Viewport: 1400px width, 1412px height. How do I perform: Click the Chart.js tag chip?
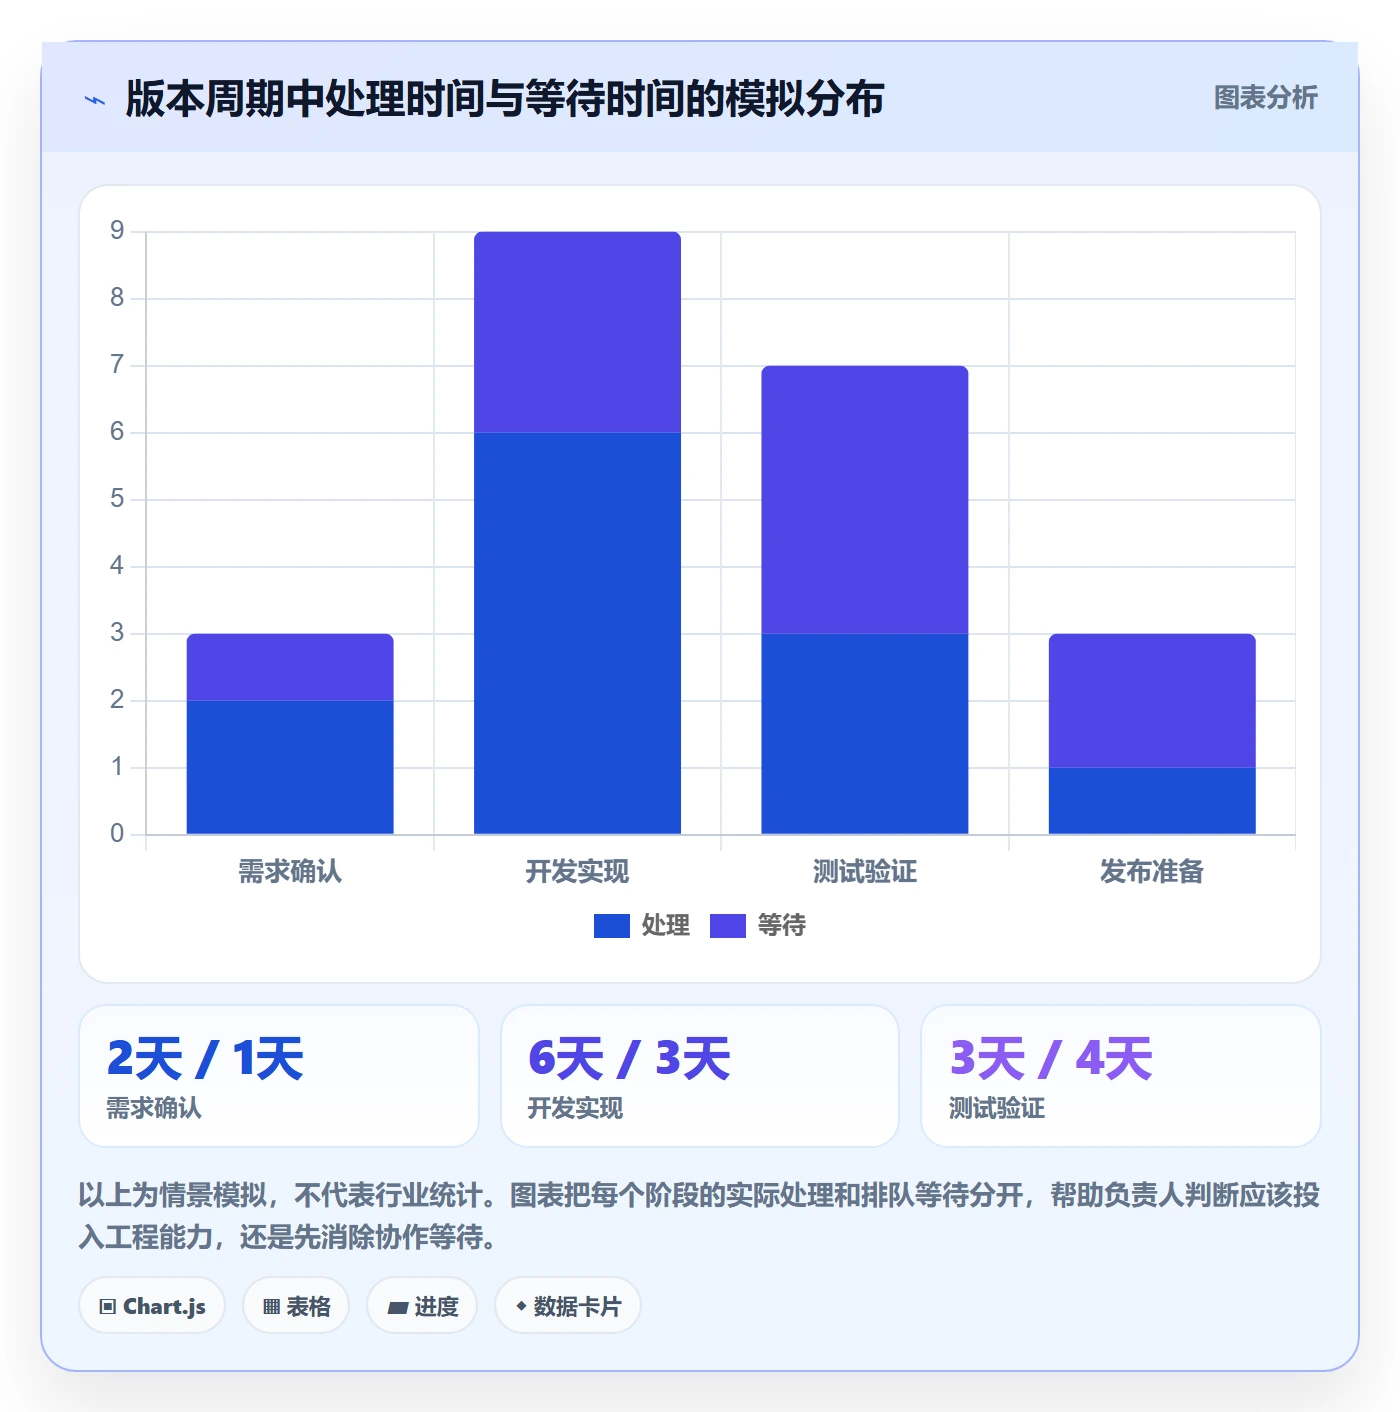click(152, 1306)
